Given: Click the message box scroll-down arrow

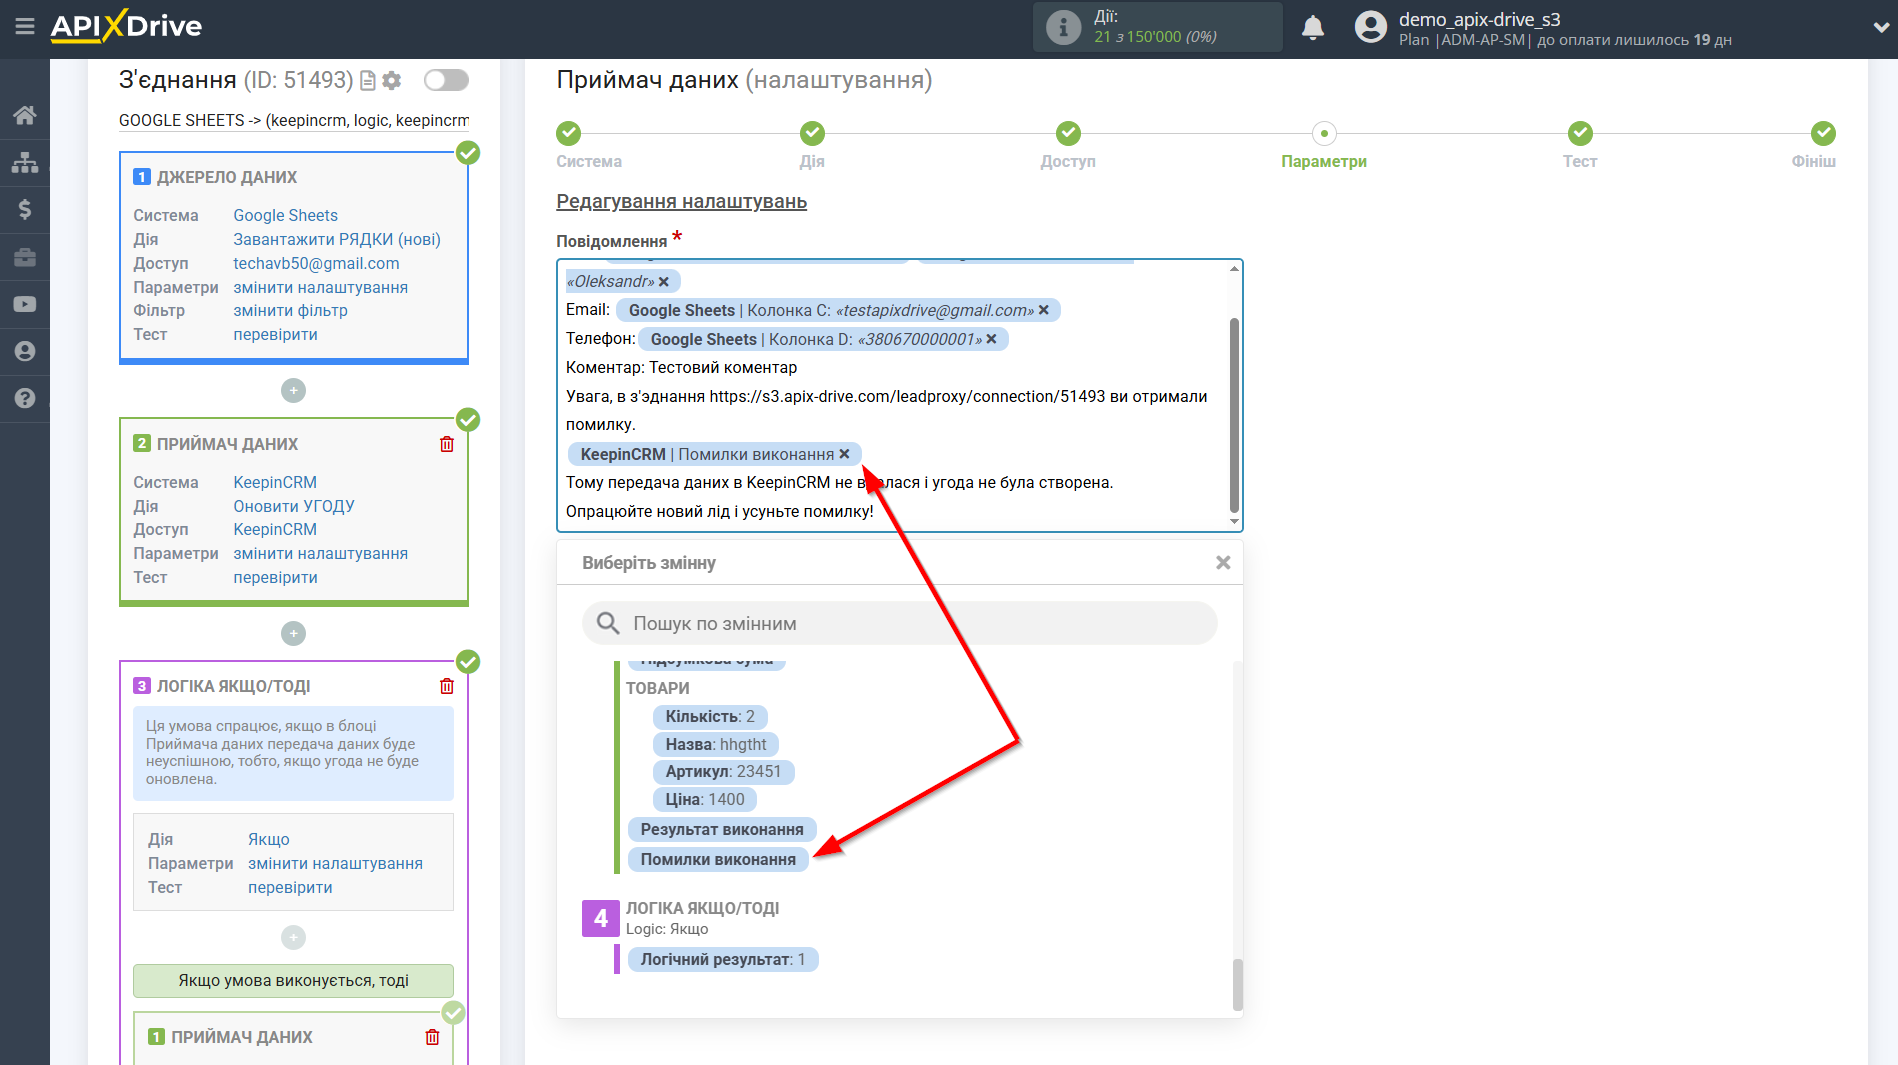Looking at the screenshot, I should (x=1234, y=521).
